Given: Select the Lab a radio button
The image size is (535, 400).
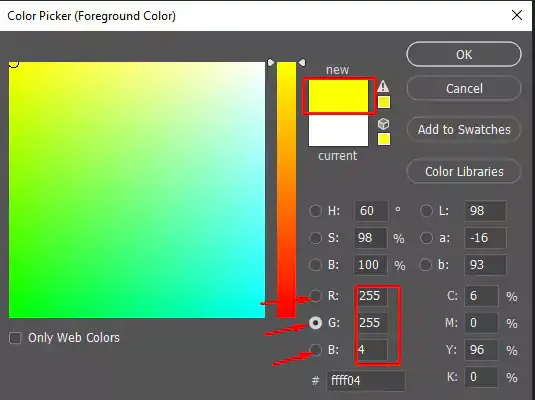Looking at the screenshot, I should [x=426, y=238].
